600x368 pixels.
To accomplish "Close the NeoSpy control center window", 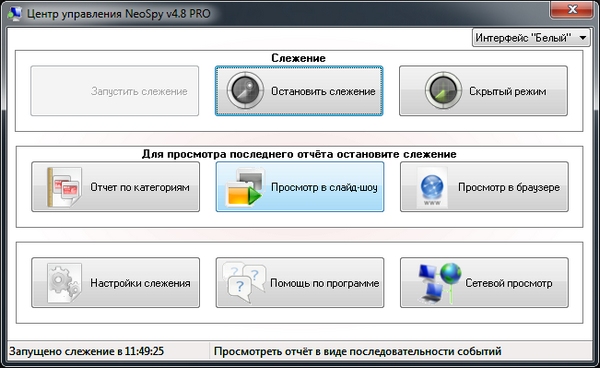I will point(573,10).
